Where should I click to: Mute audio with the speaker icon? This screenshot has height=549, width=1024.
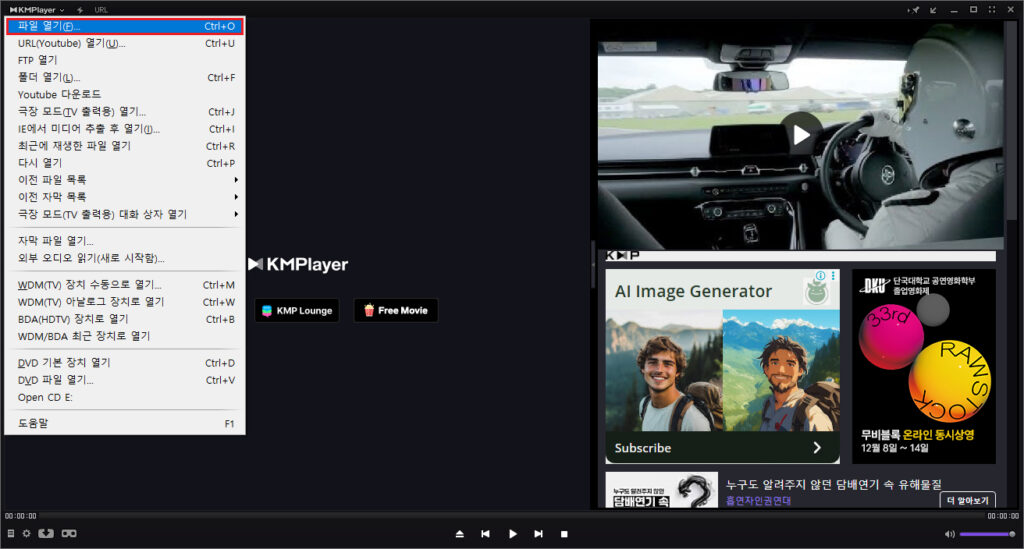pyautogui.click(x=949, y=534)
